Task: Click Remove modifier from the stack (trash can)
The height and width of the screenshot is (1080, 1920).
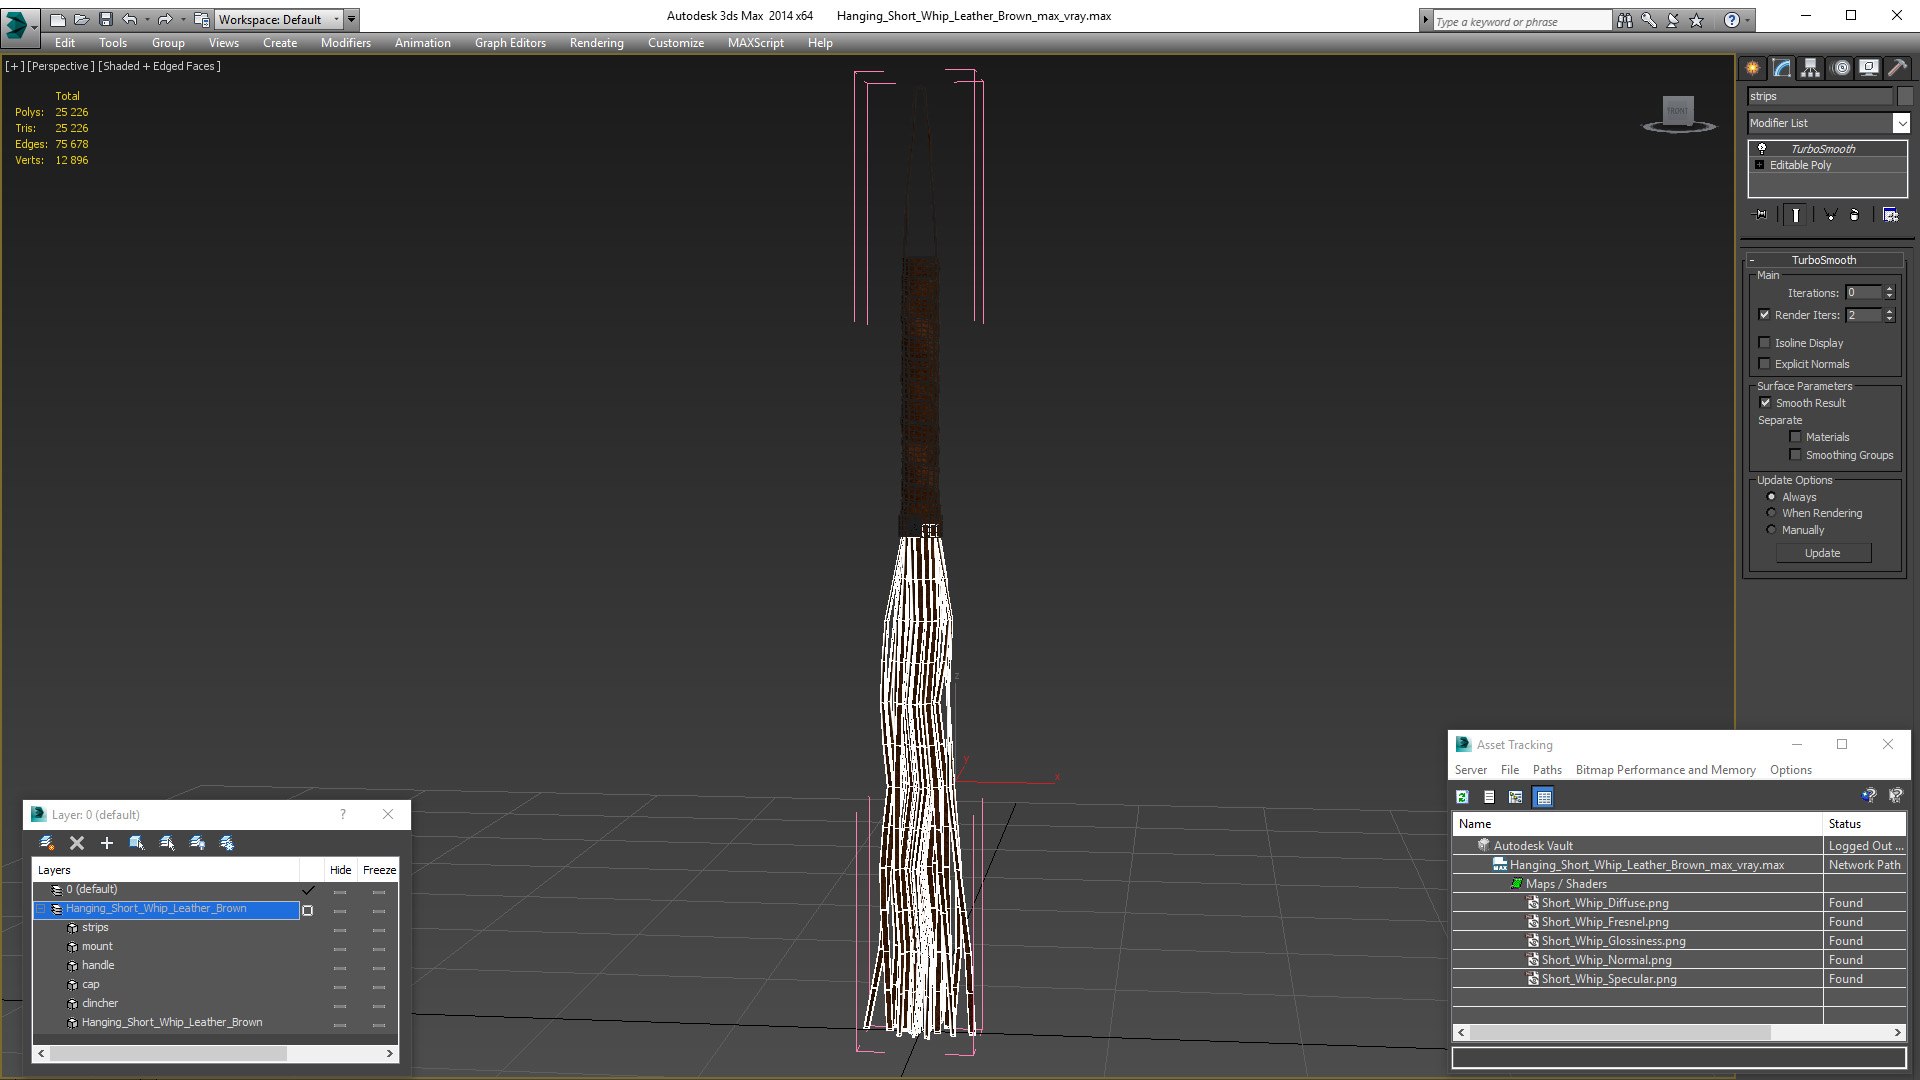Action: [x=1854, y=215]
